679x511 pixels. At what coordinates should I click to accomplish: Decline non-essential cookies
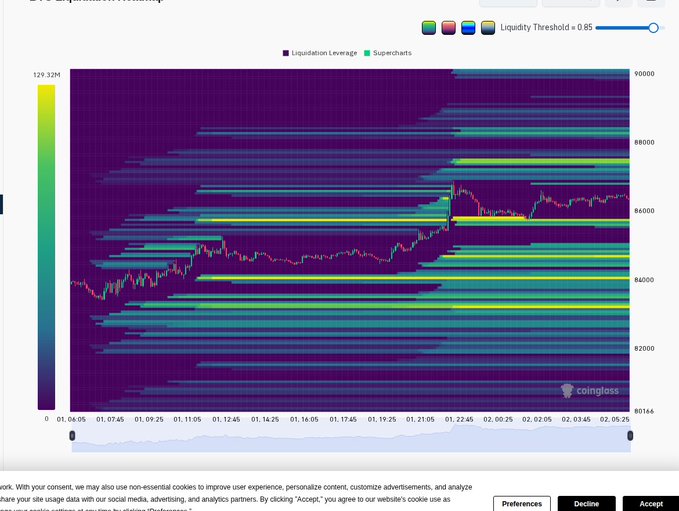click(x=586, y=504)
